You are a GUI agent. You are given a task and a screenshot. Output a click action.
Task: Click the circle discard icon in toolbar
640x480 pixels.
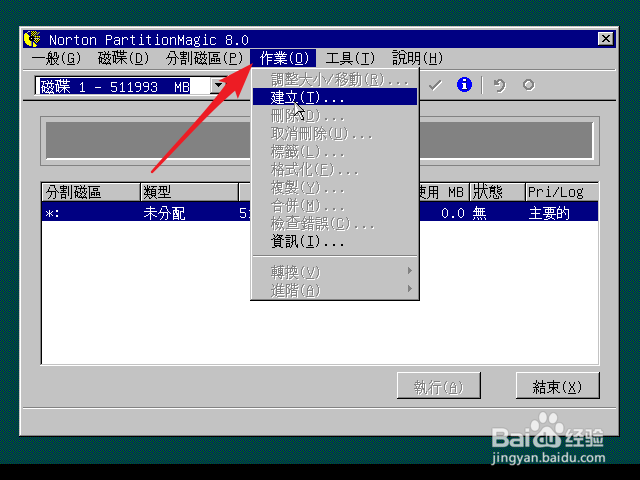click(x=529, y=85)
